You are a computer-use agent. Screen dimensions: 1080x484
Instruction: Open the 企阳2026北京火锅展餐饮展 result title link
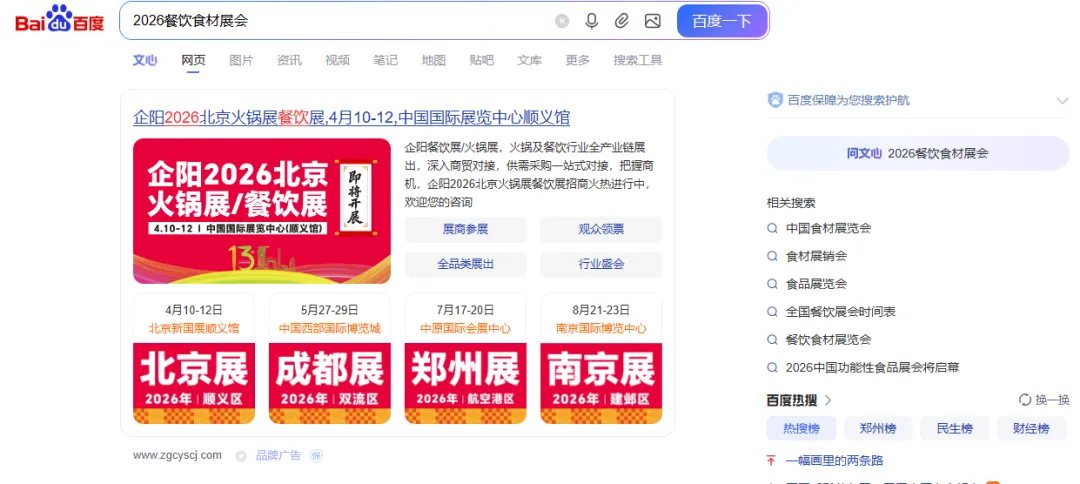351,118
